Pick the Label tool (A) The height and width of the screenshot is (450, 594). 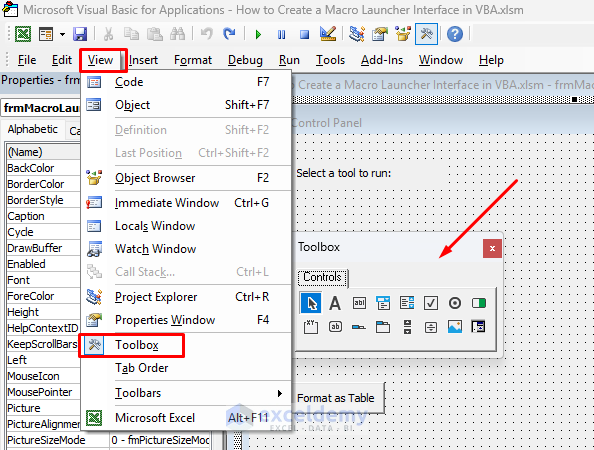pyautogui.click(x=335, y=303)
